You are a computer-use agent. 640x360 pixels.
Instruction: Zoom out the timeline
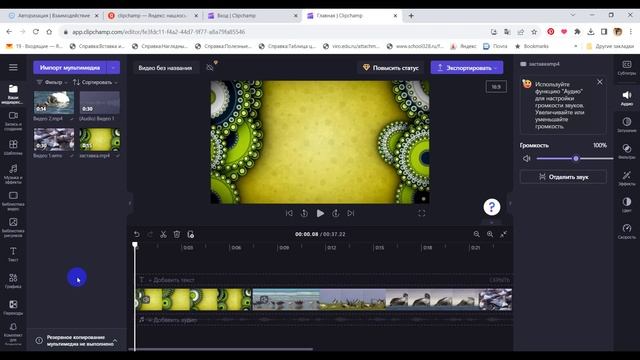tap(476, 234)
